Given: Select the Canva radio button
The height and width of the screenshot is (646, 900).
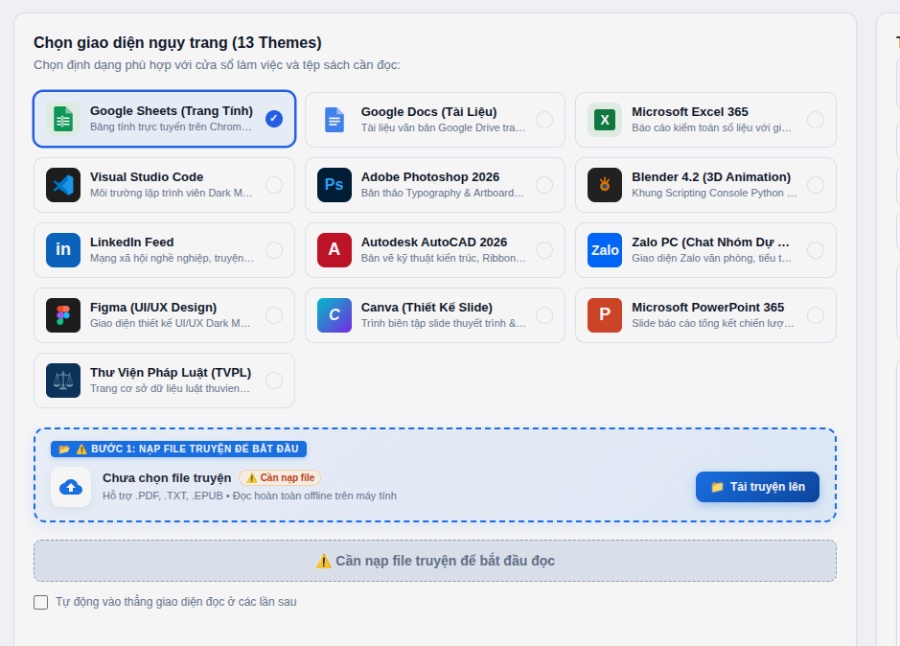Looking at the screenshot, I should point(544,315).
